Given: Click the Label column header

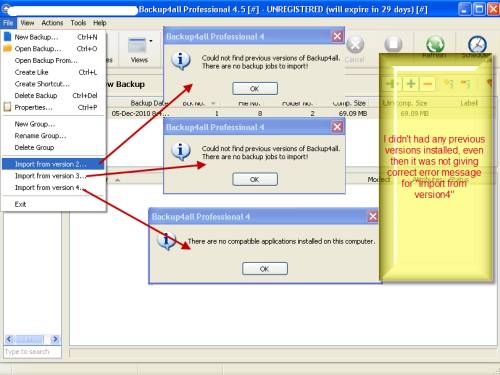Looking at the screenshot, I should click(469, 103).
